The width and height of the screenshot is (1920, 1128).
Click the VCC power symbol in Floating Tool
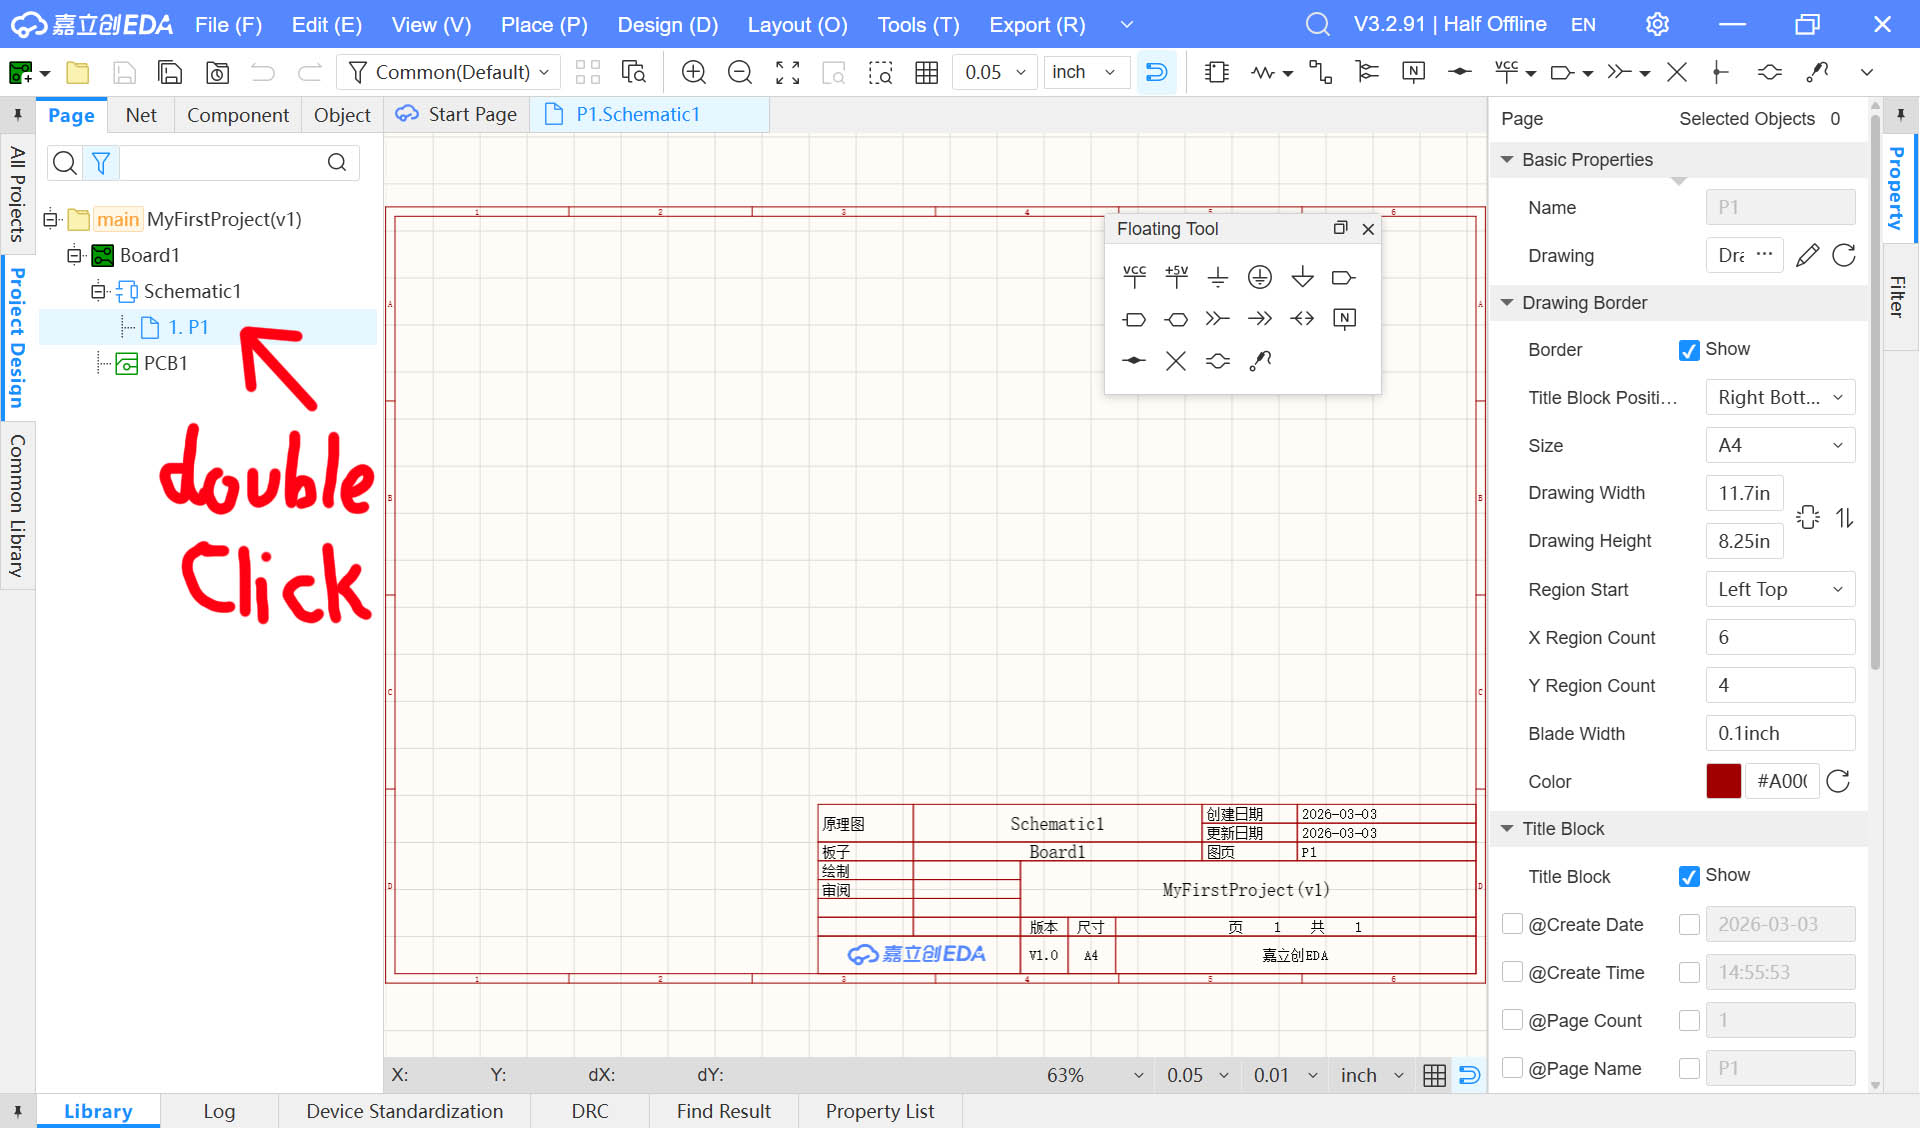pos(1134,276)
